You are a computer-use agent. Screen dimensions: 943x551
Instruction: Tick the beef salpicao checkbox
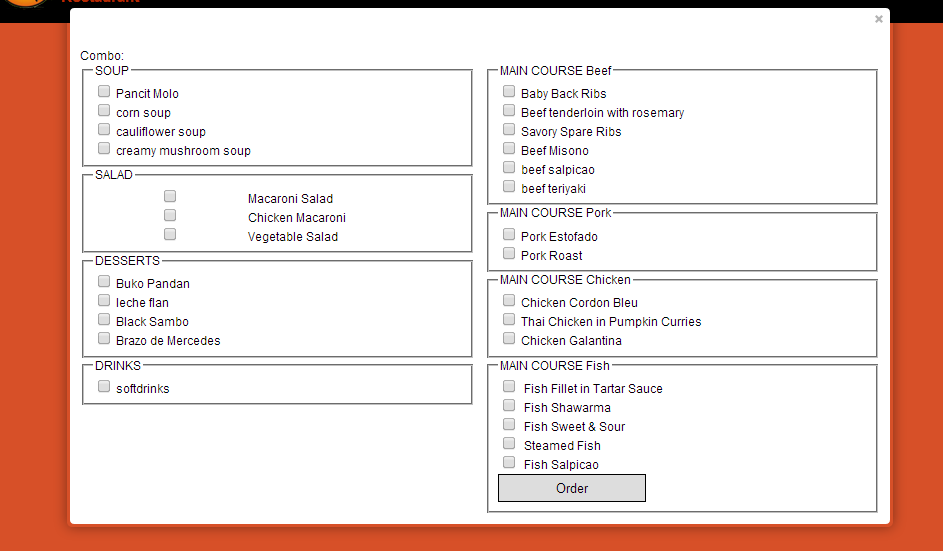tap(509, 167)
